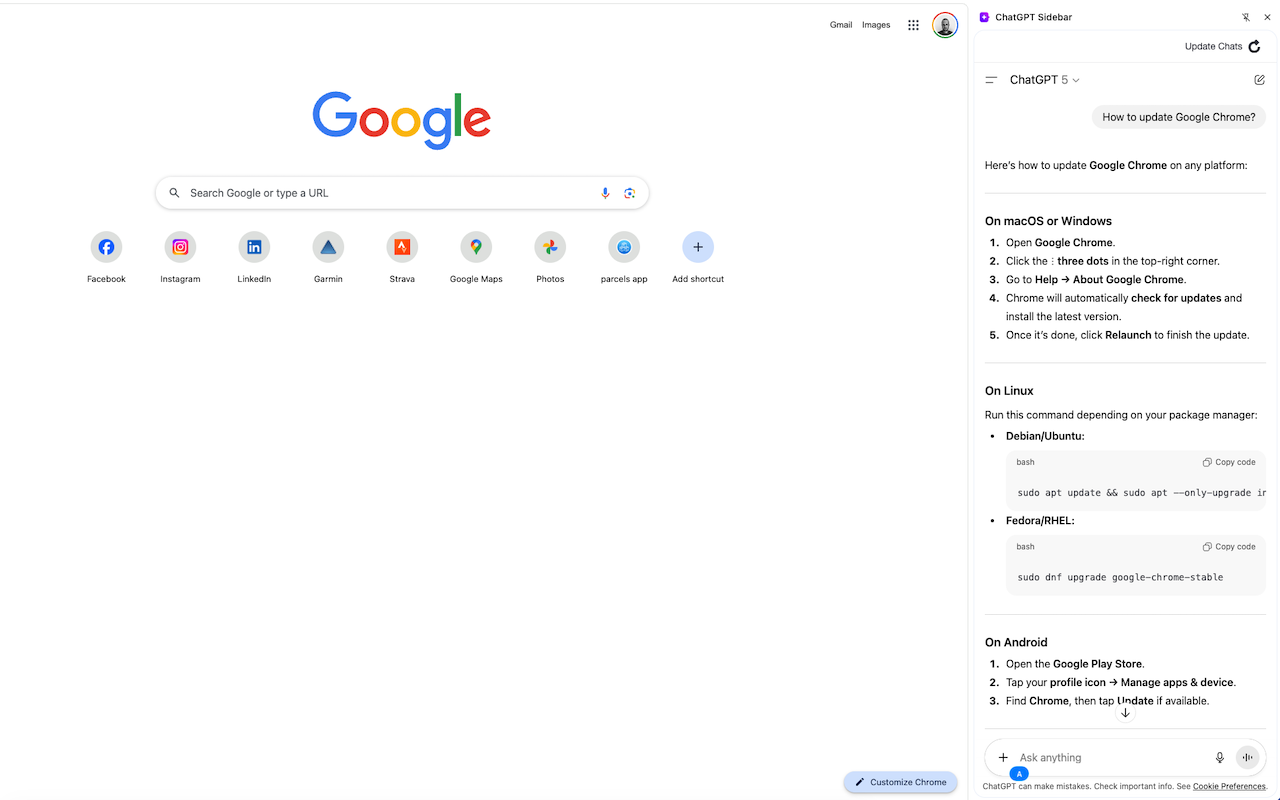Viewport: 1280px width, 800px height.
Task: Start a new chat with compose icon
Action: click(x=1259, y=80)
